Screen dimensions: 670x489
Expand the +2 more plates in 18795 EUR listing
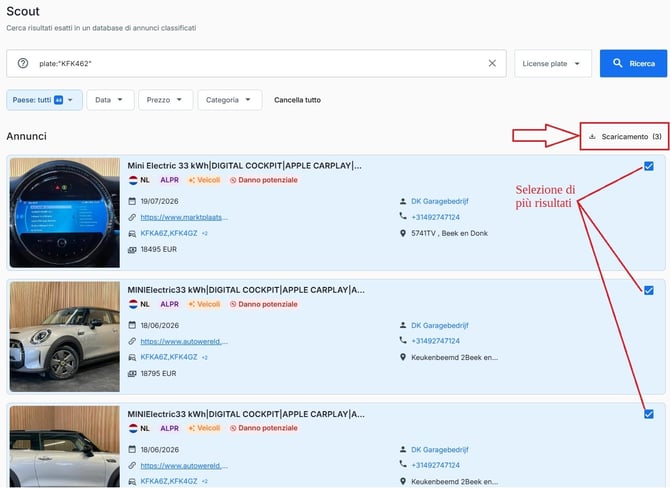pyautogui.click(x=205, y=357)
